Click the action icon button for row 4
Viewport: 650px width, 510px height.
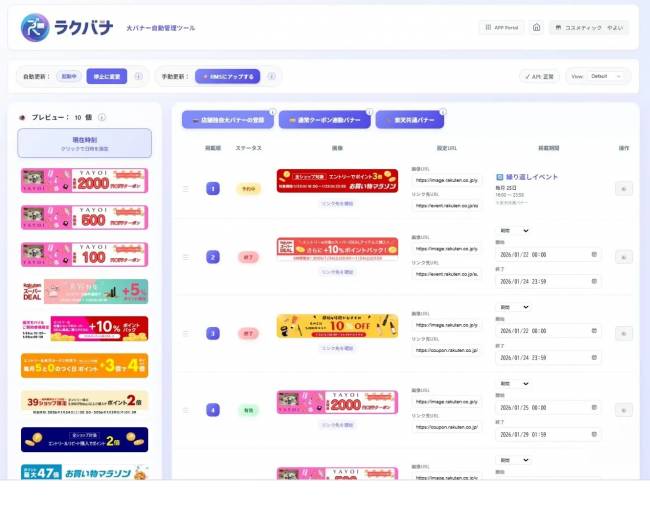pos(623,409)
